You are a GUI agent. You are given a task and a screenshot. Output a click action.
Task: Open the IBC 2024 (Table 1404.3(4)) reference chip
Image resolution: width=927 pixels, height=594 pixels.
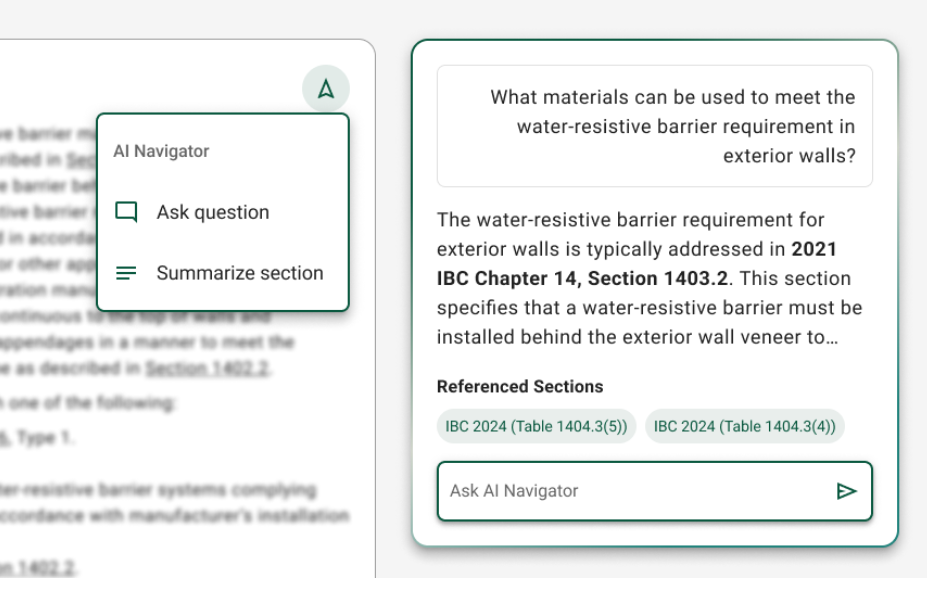(x=744, y=426)
